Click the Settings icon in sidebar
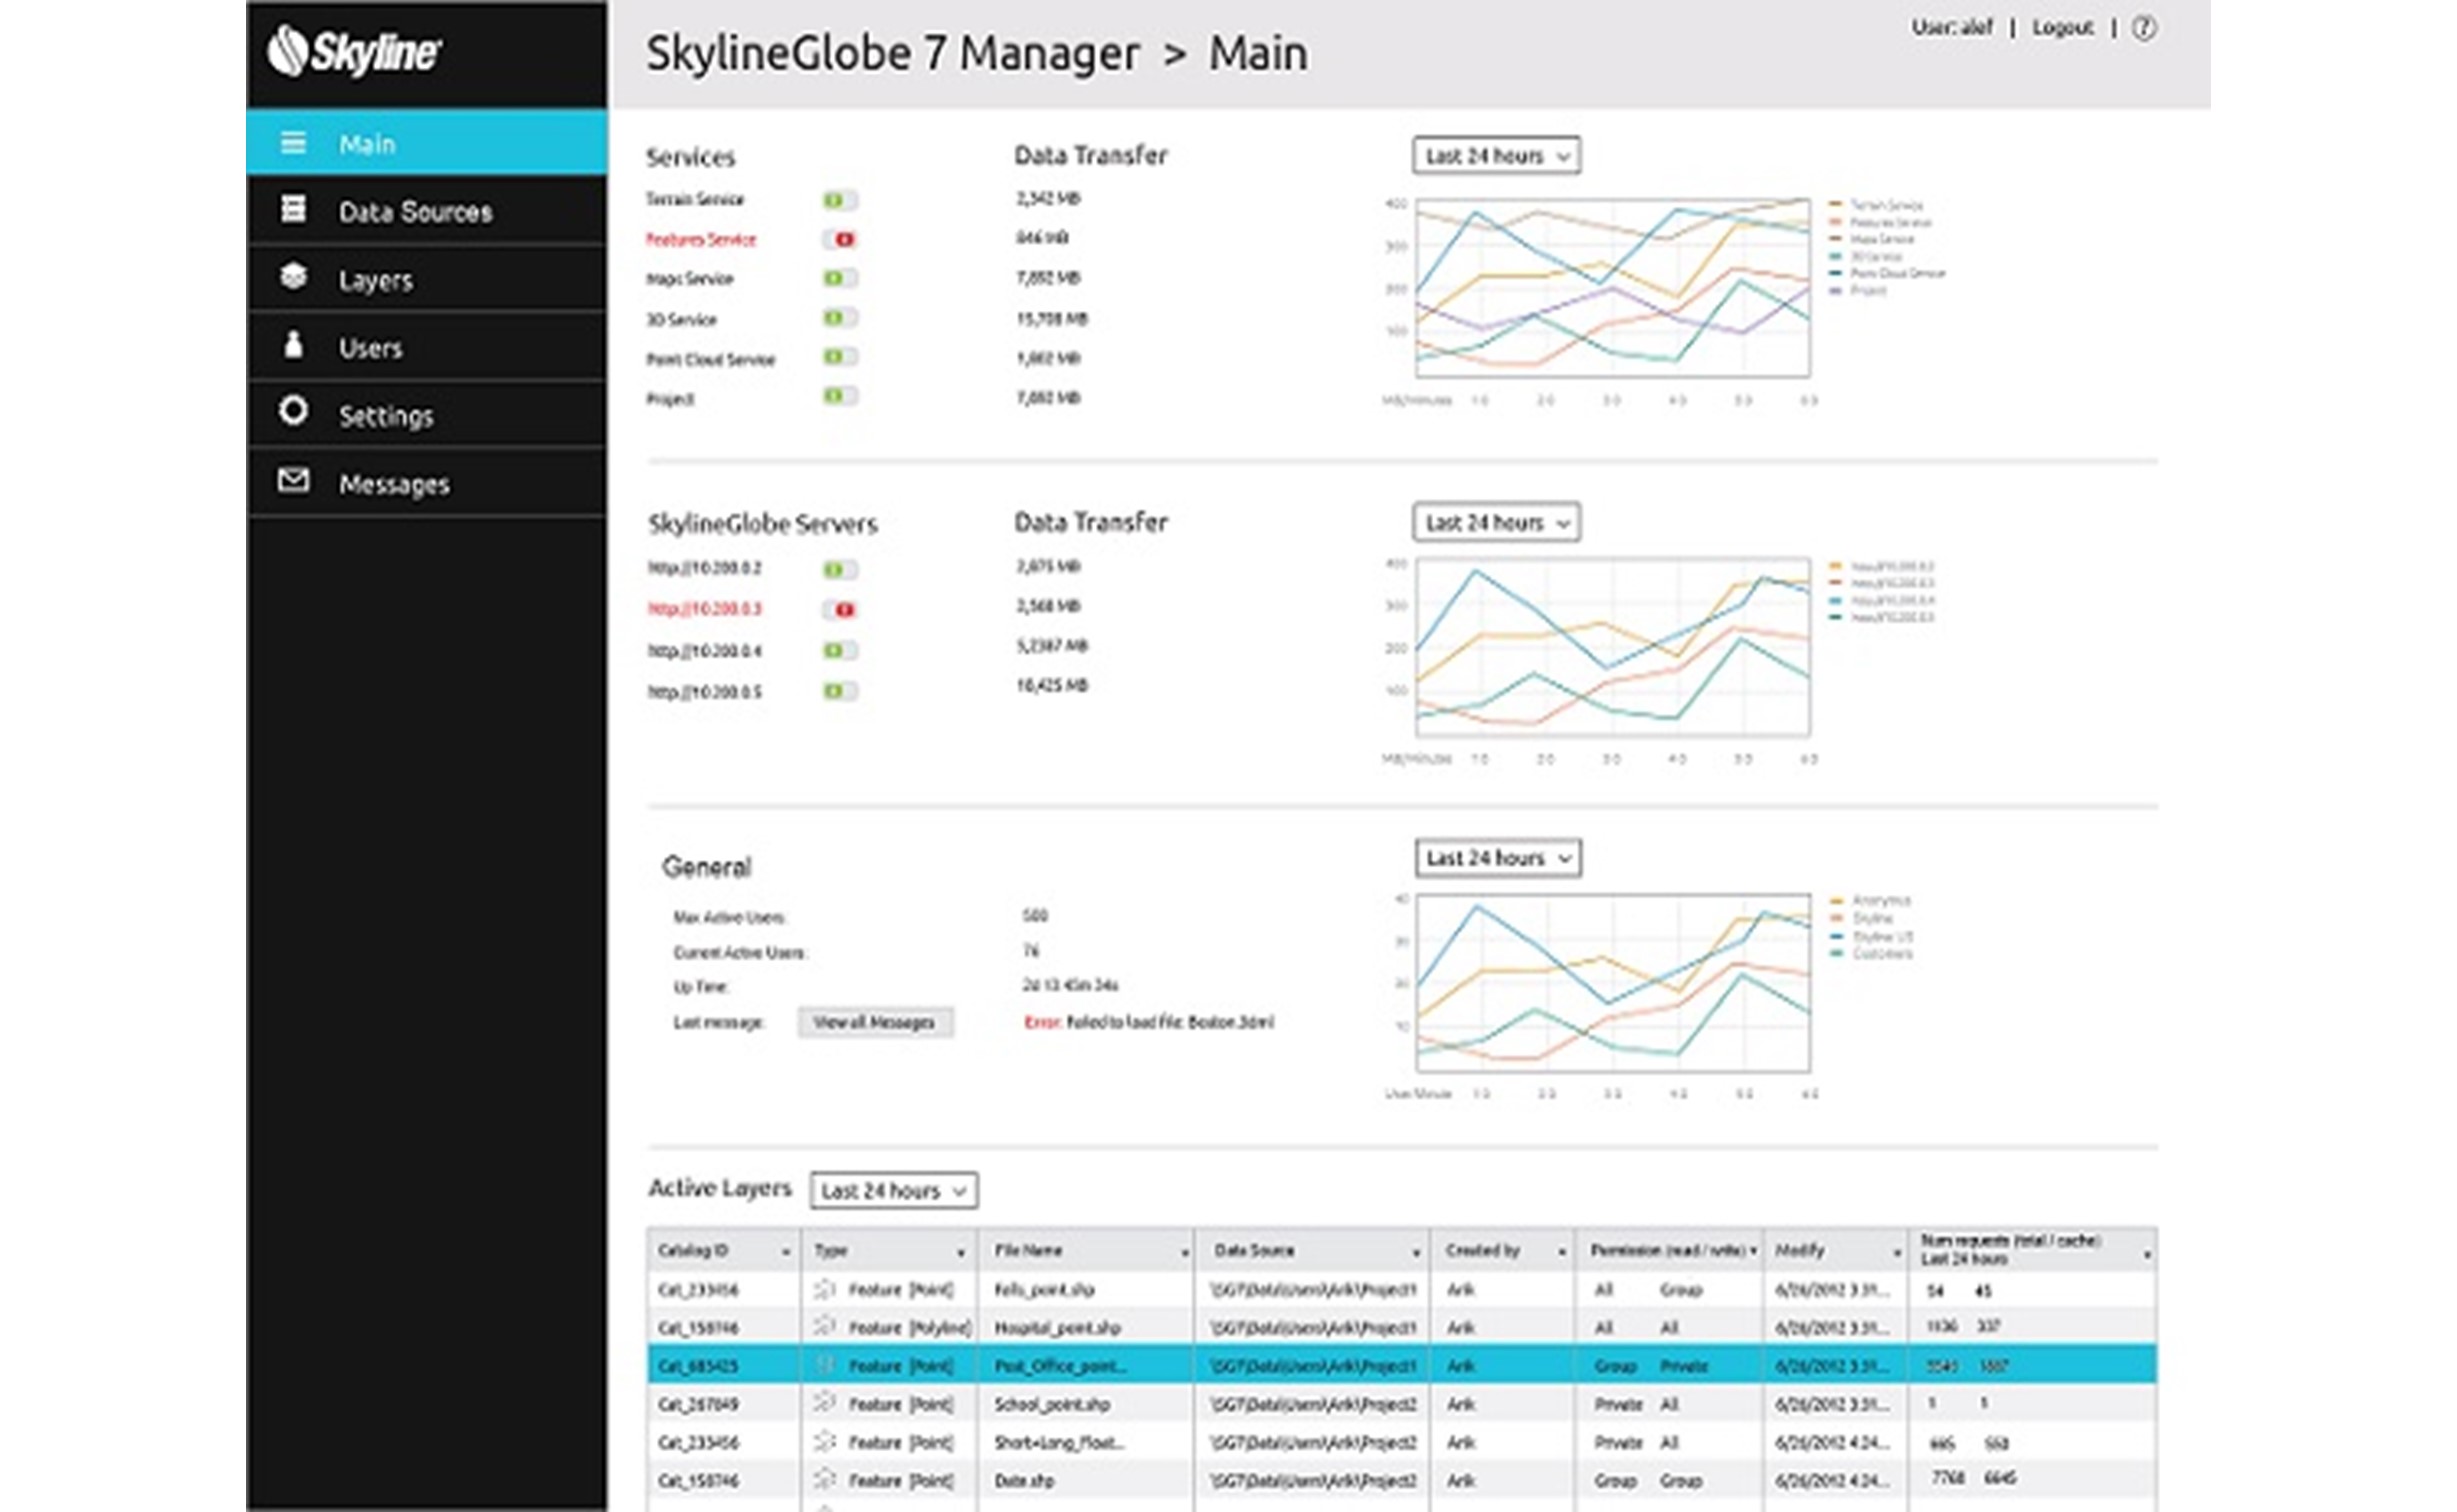This screenshot has height=1512, width=2457. point(293,416)
